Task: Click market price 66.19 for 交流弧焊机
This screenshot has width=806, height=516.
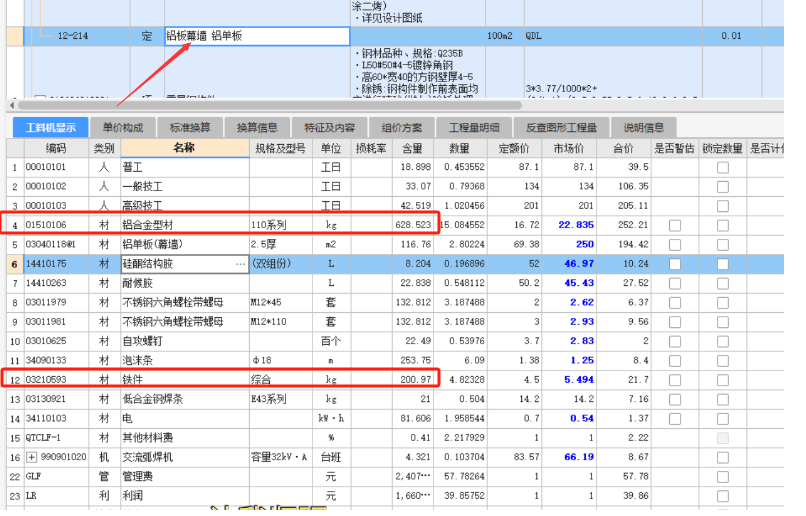Action: pyautogui.click(x=569, y=457)
